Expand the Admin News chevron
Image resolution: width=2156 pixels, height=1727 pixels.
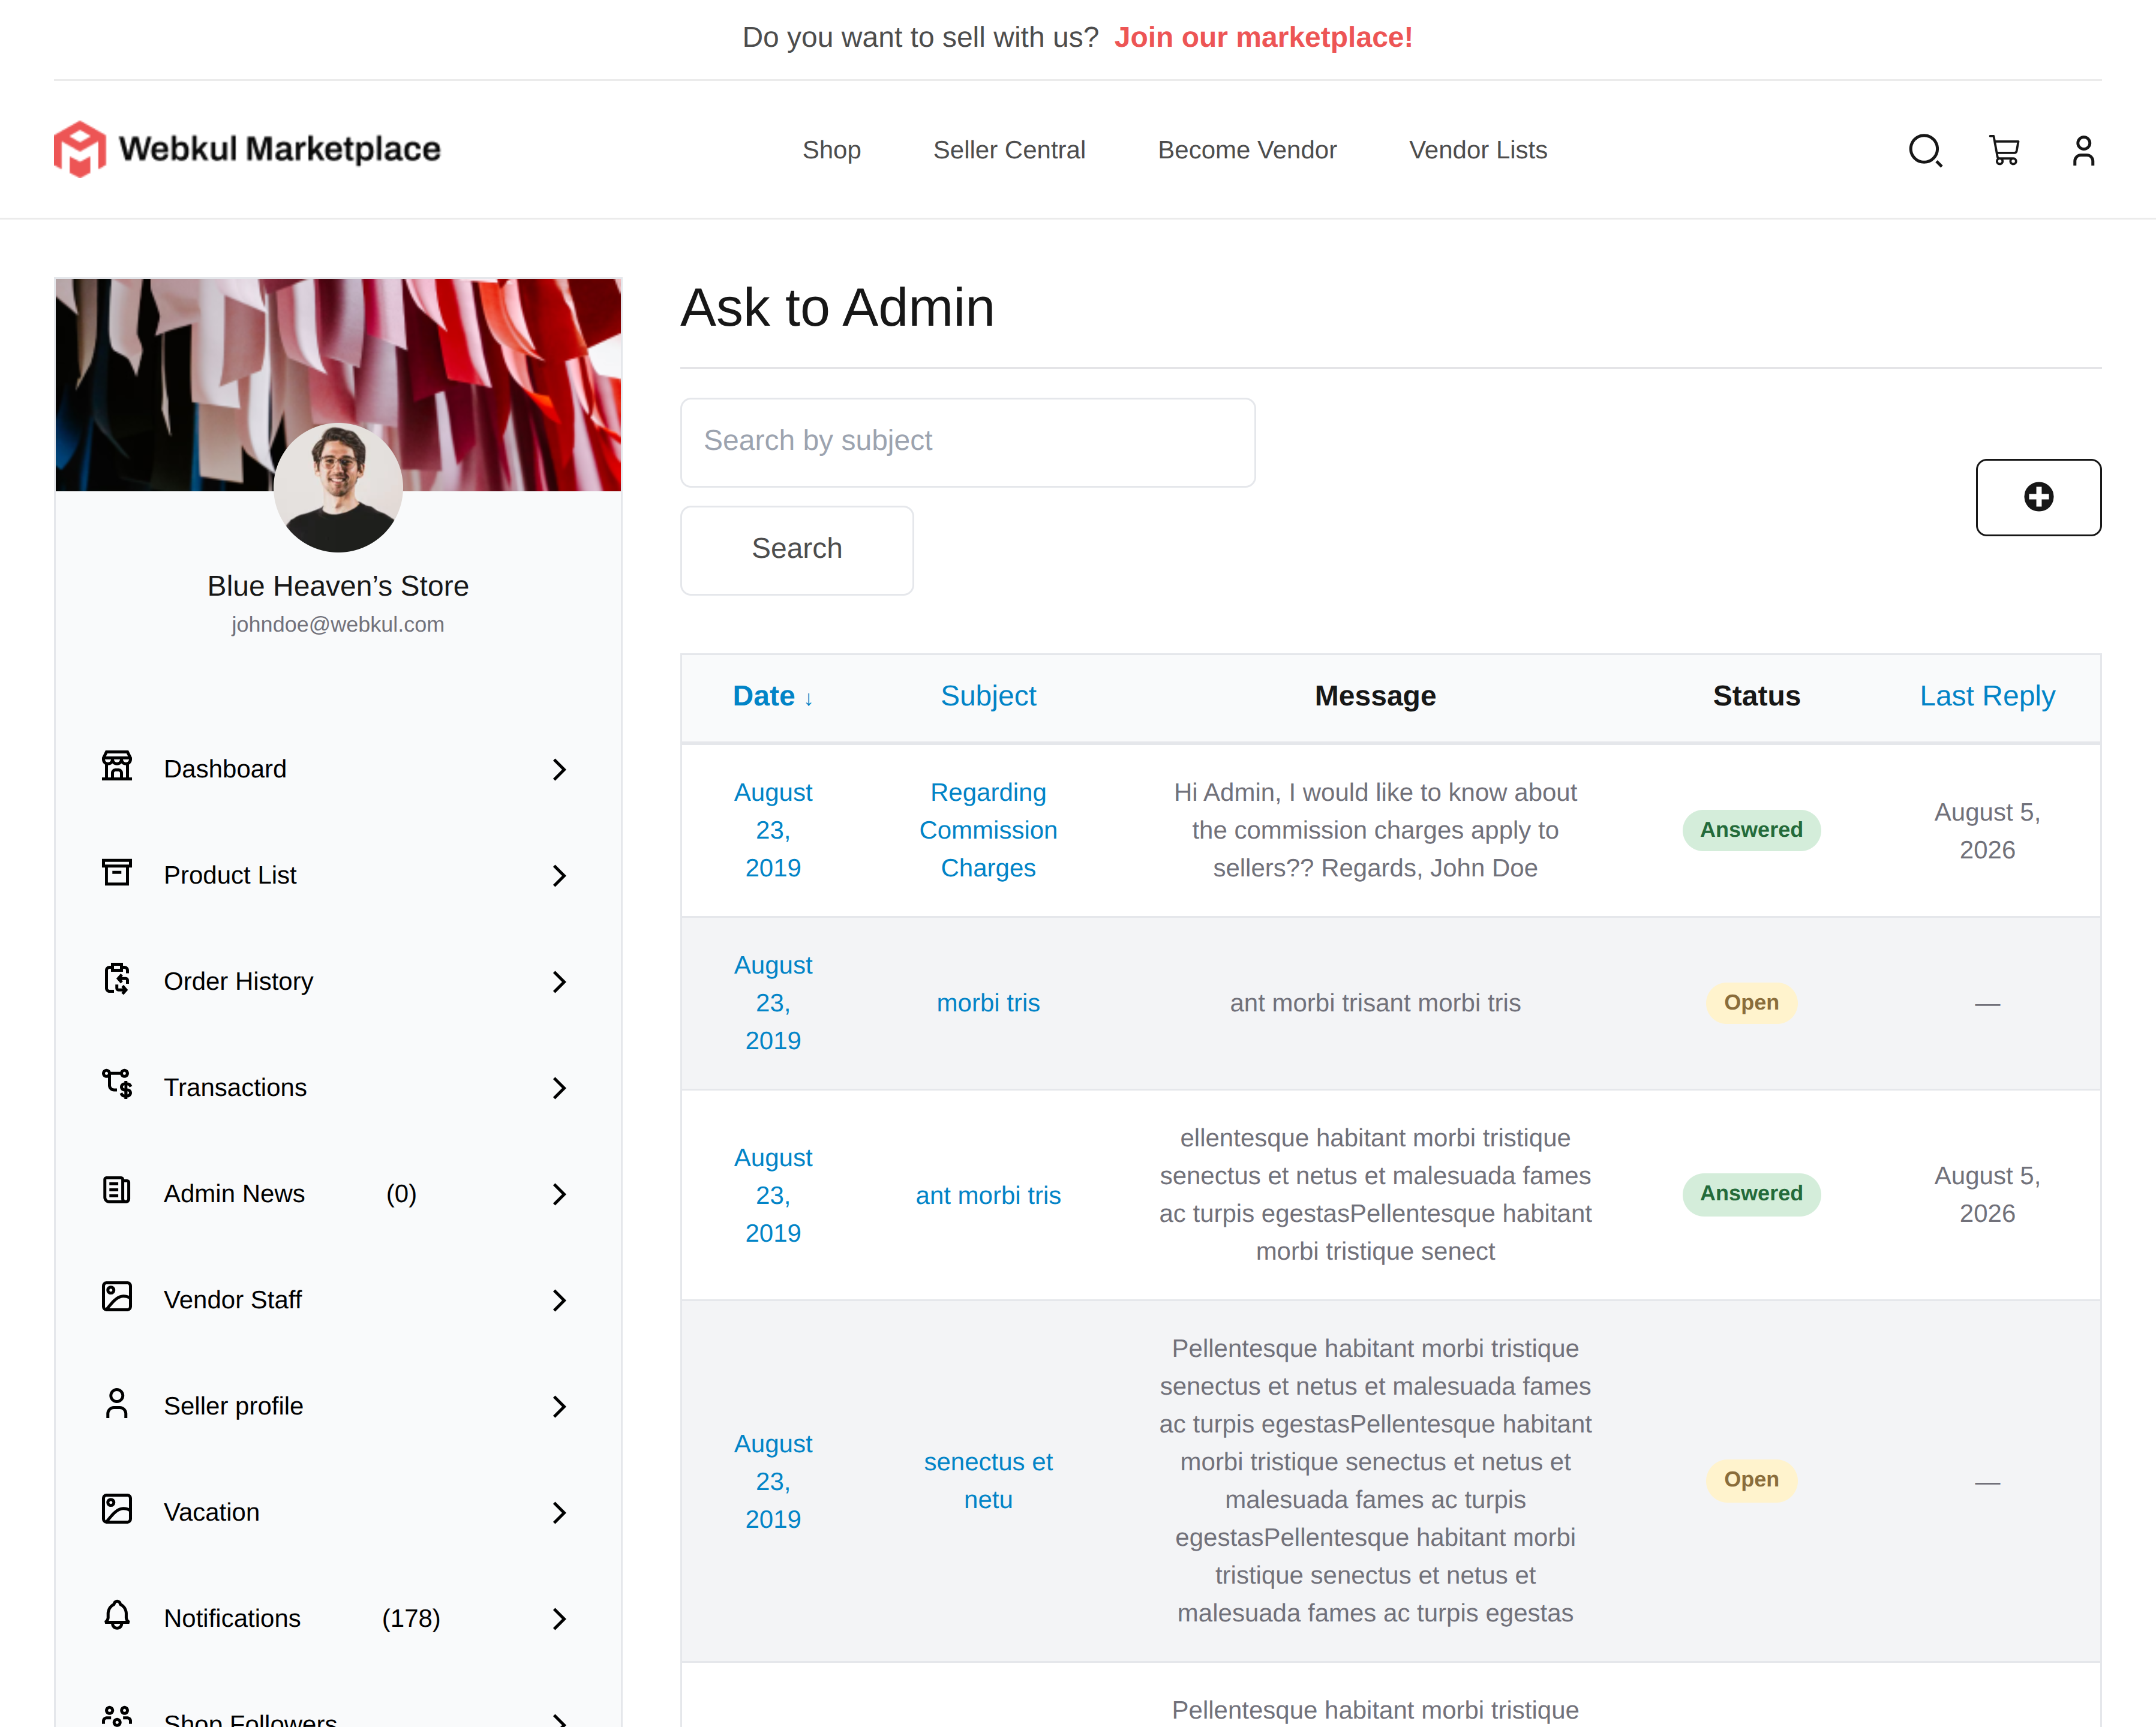click(559, 1194)
